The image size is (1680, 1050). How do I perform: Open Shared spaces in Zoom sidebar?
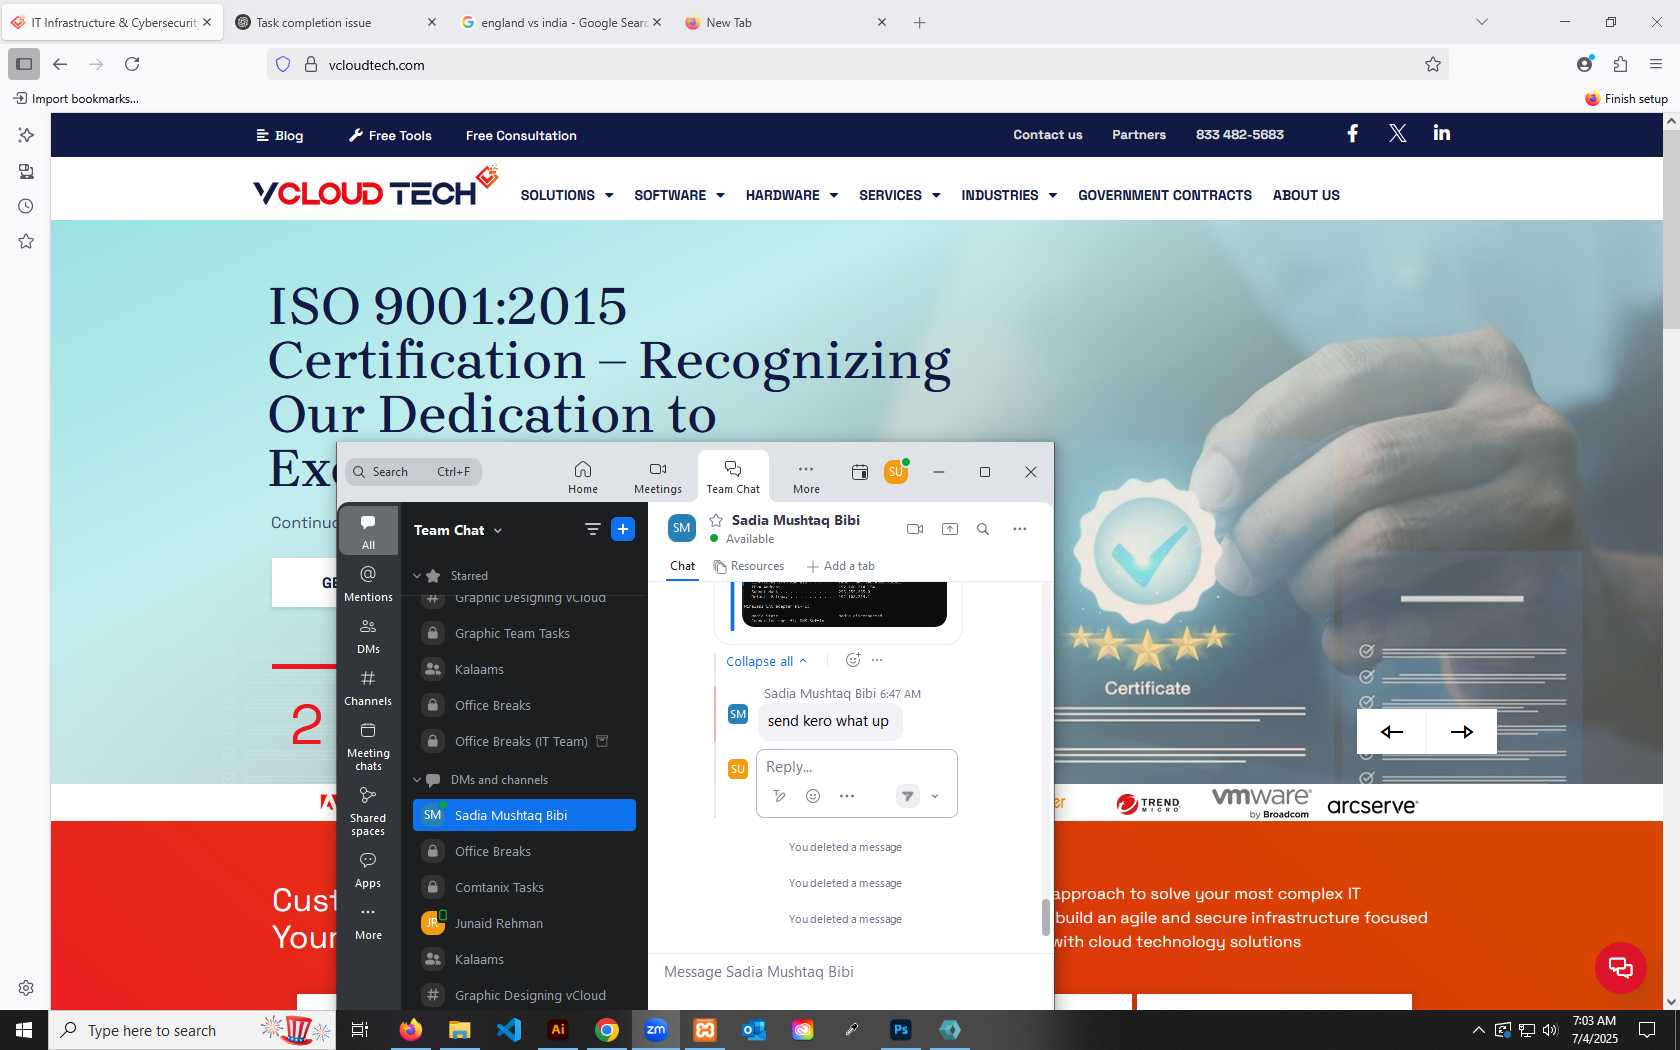click(368, 811)
